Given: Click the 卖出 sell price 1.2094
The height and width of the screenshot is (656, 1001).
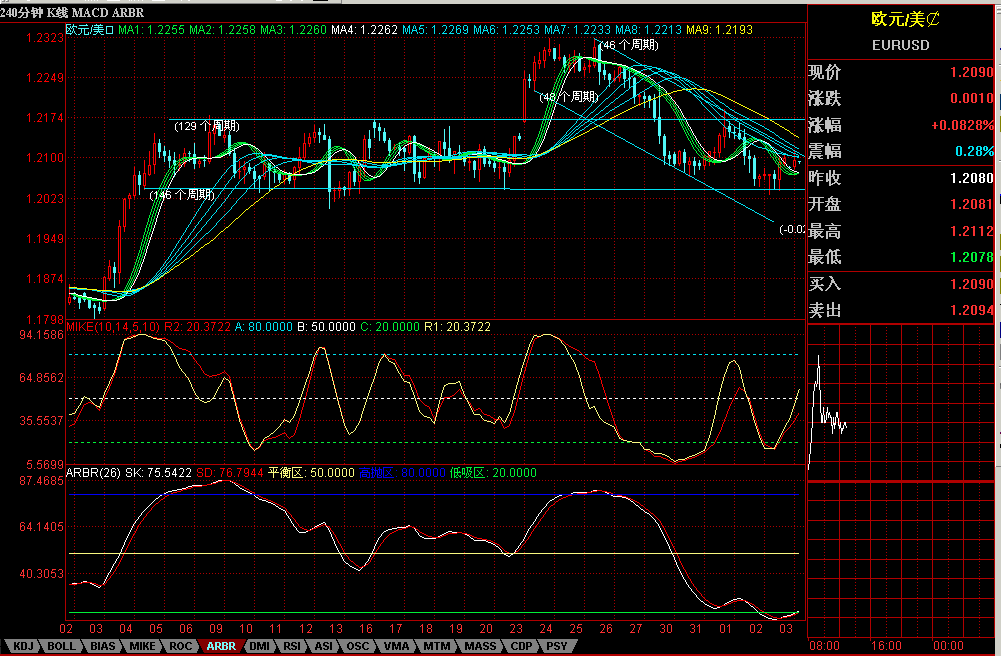Looking at the screenshot, I should [973, 311].
